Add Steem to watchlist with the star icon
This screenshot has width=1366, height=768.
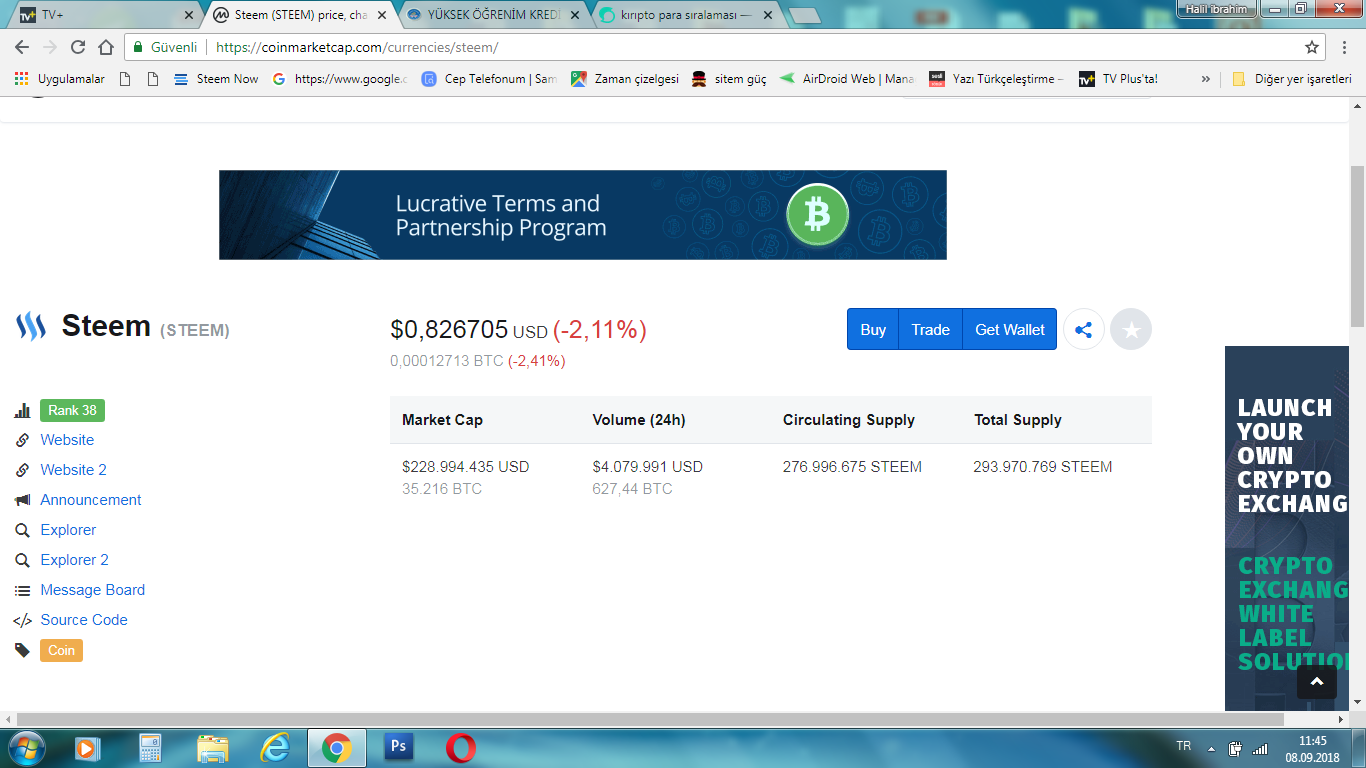point(1131,329)
